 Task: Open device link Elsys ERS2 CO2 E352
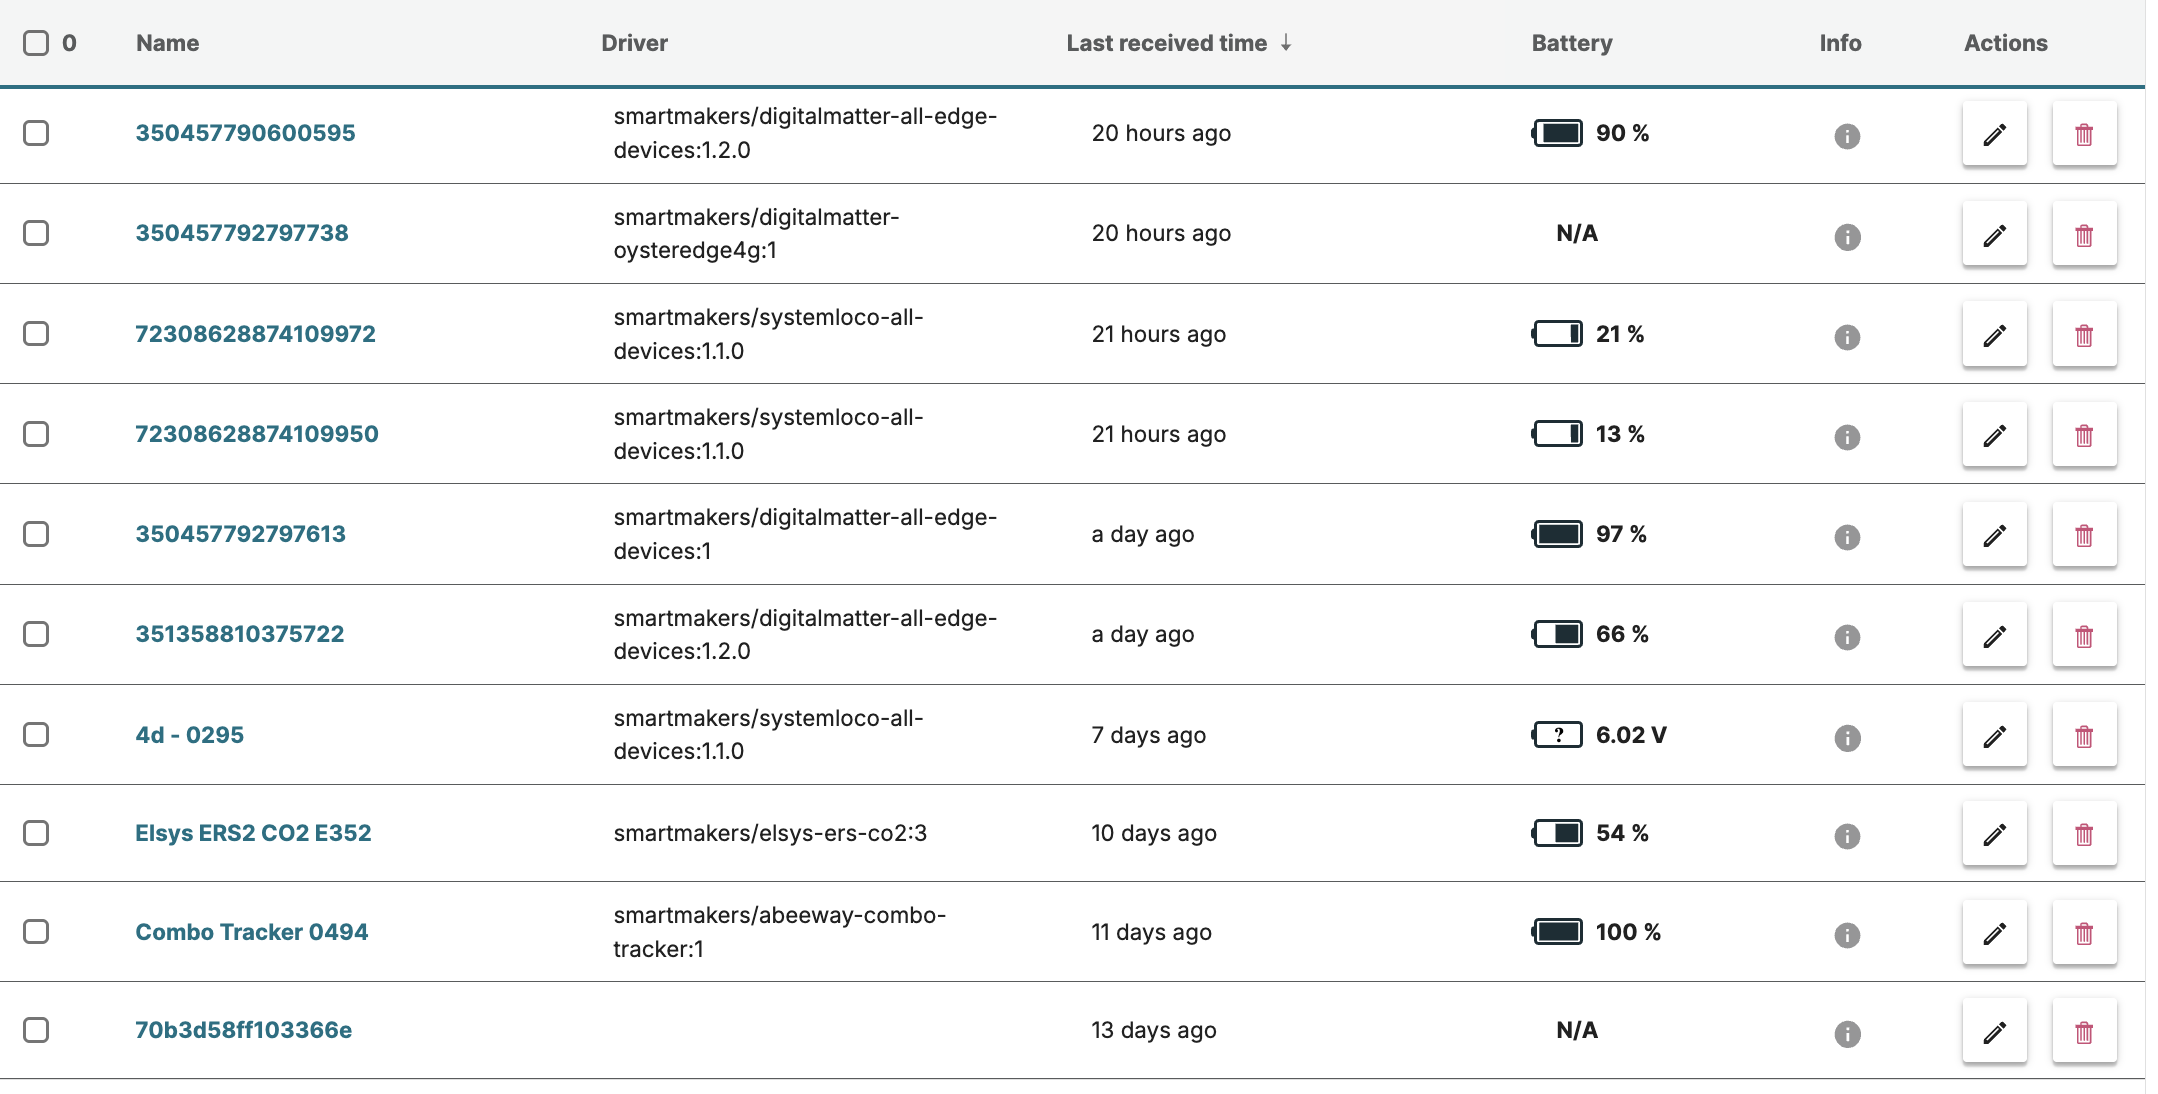[253, 833]
